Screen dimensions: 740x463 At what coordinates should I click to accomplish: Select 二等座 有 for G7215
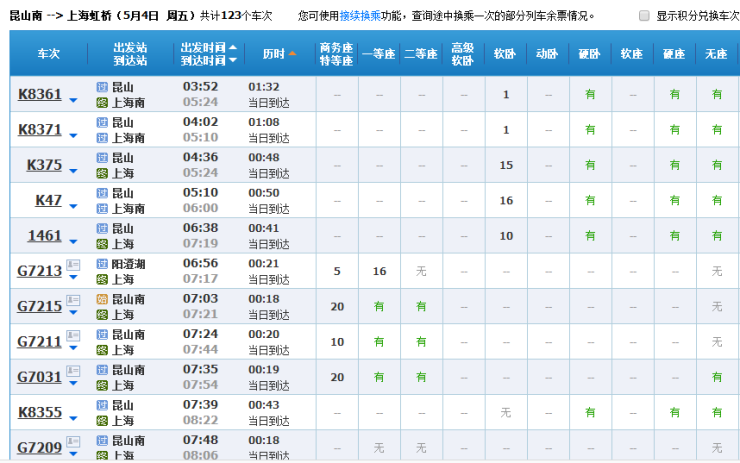point(421,307)
